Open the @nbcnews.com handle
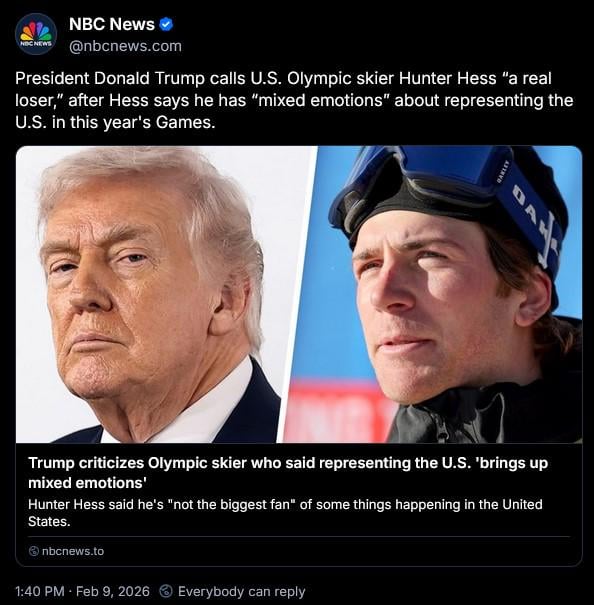The width and height of the screenshot is (594, 605). (x=125, y=46)
